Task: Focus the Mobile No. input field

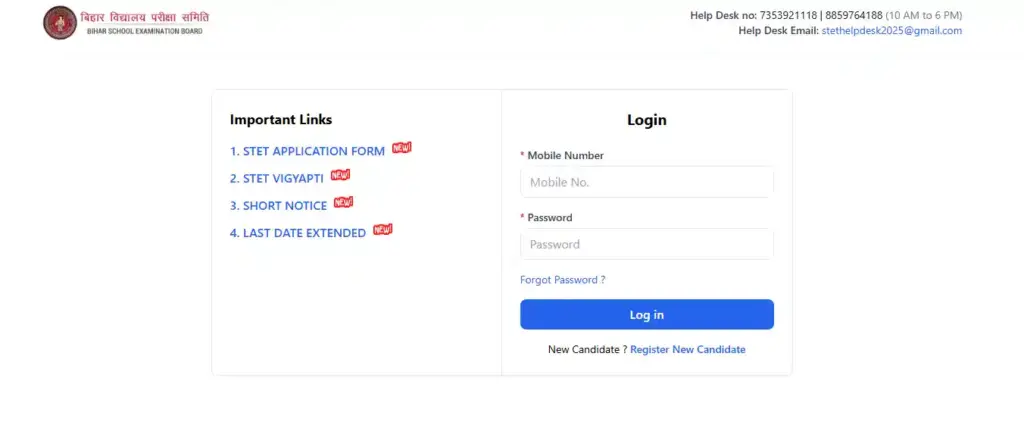Action: pos(646,182)
